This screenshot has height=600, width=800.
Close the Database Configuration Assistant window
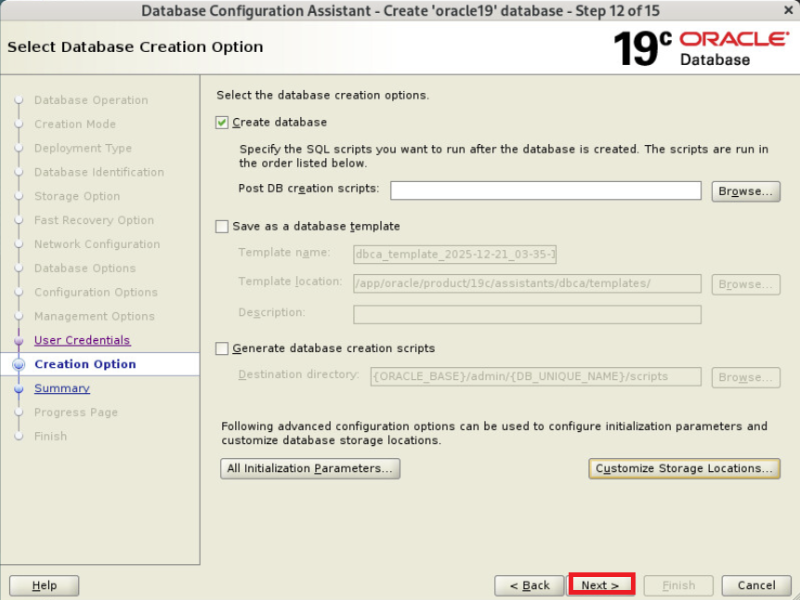coord(788,10)
